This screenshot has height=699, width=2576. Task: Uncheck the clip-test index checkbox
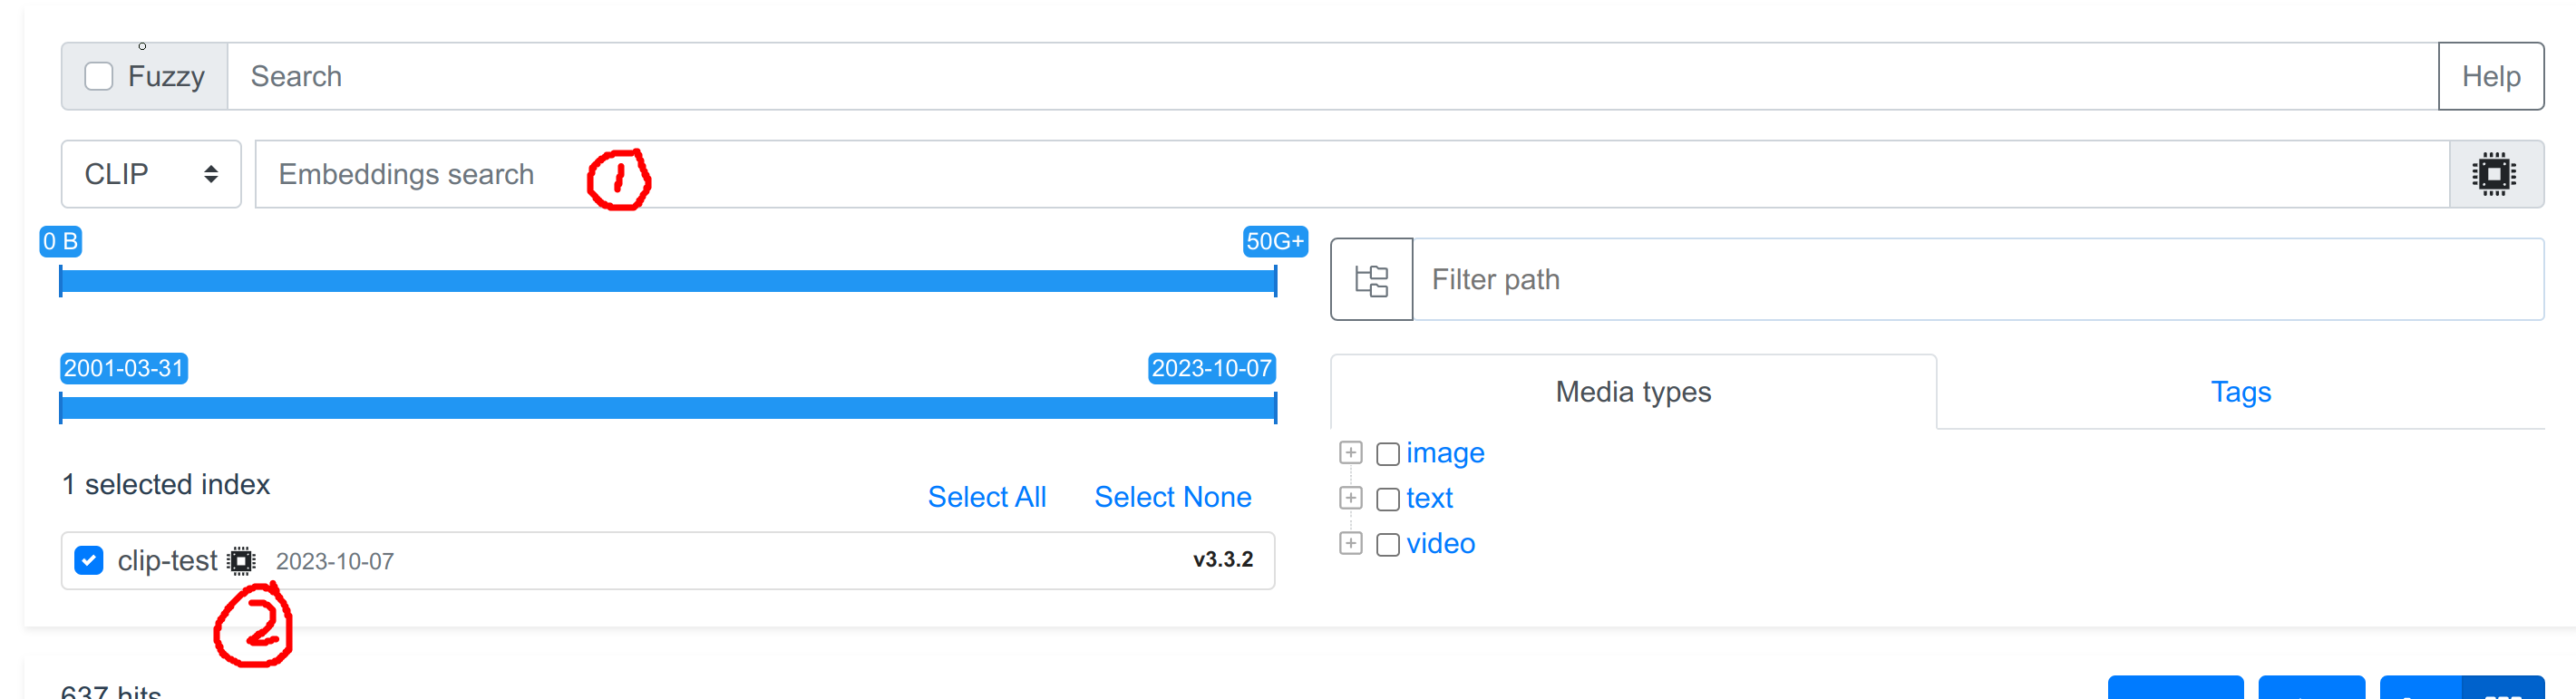point(89,561)
